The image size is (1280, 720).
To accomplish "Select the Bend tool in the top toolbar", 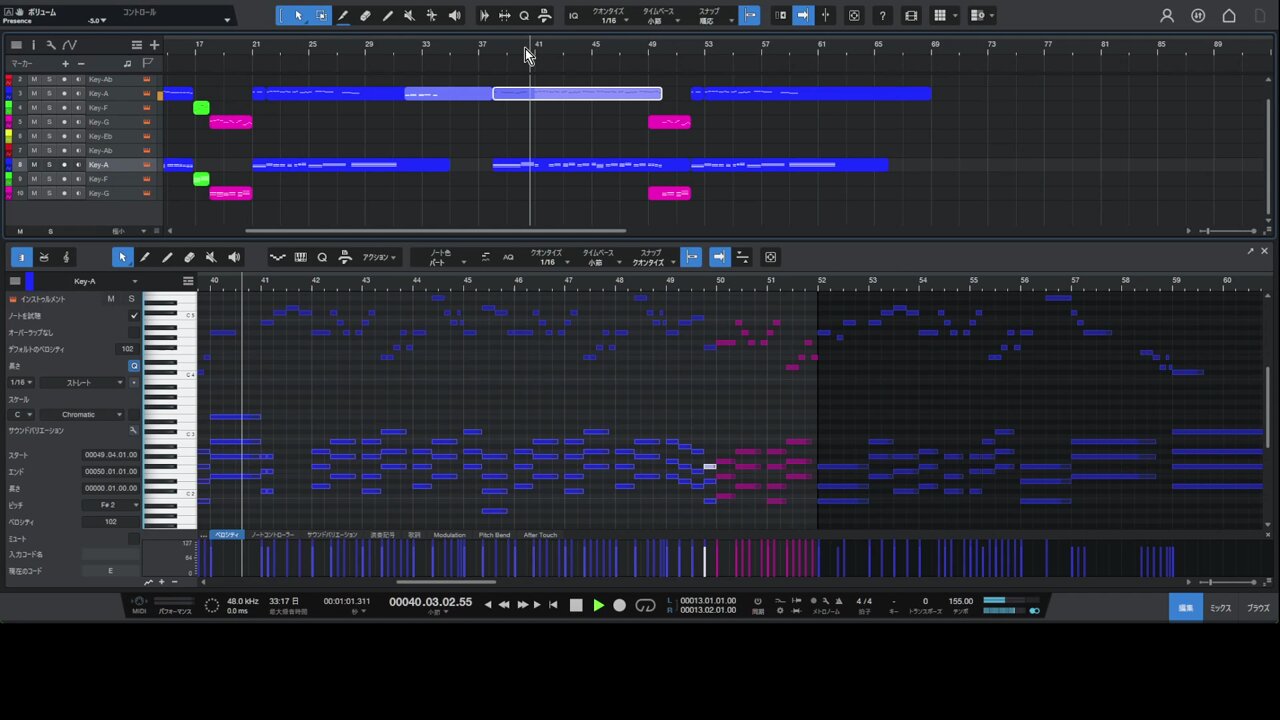I will [x=431, y=16].
